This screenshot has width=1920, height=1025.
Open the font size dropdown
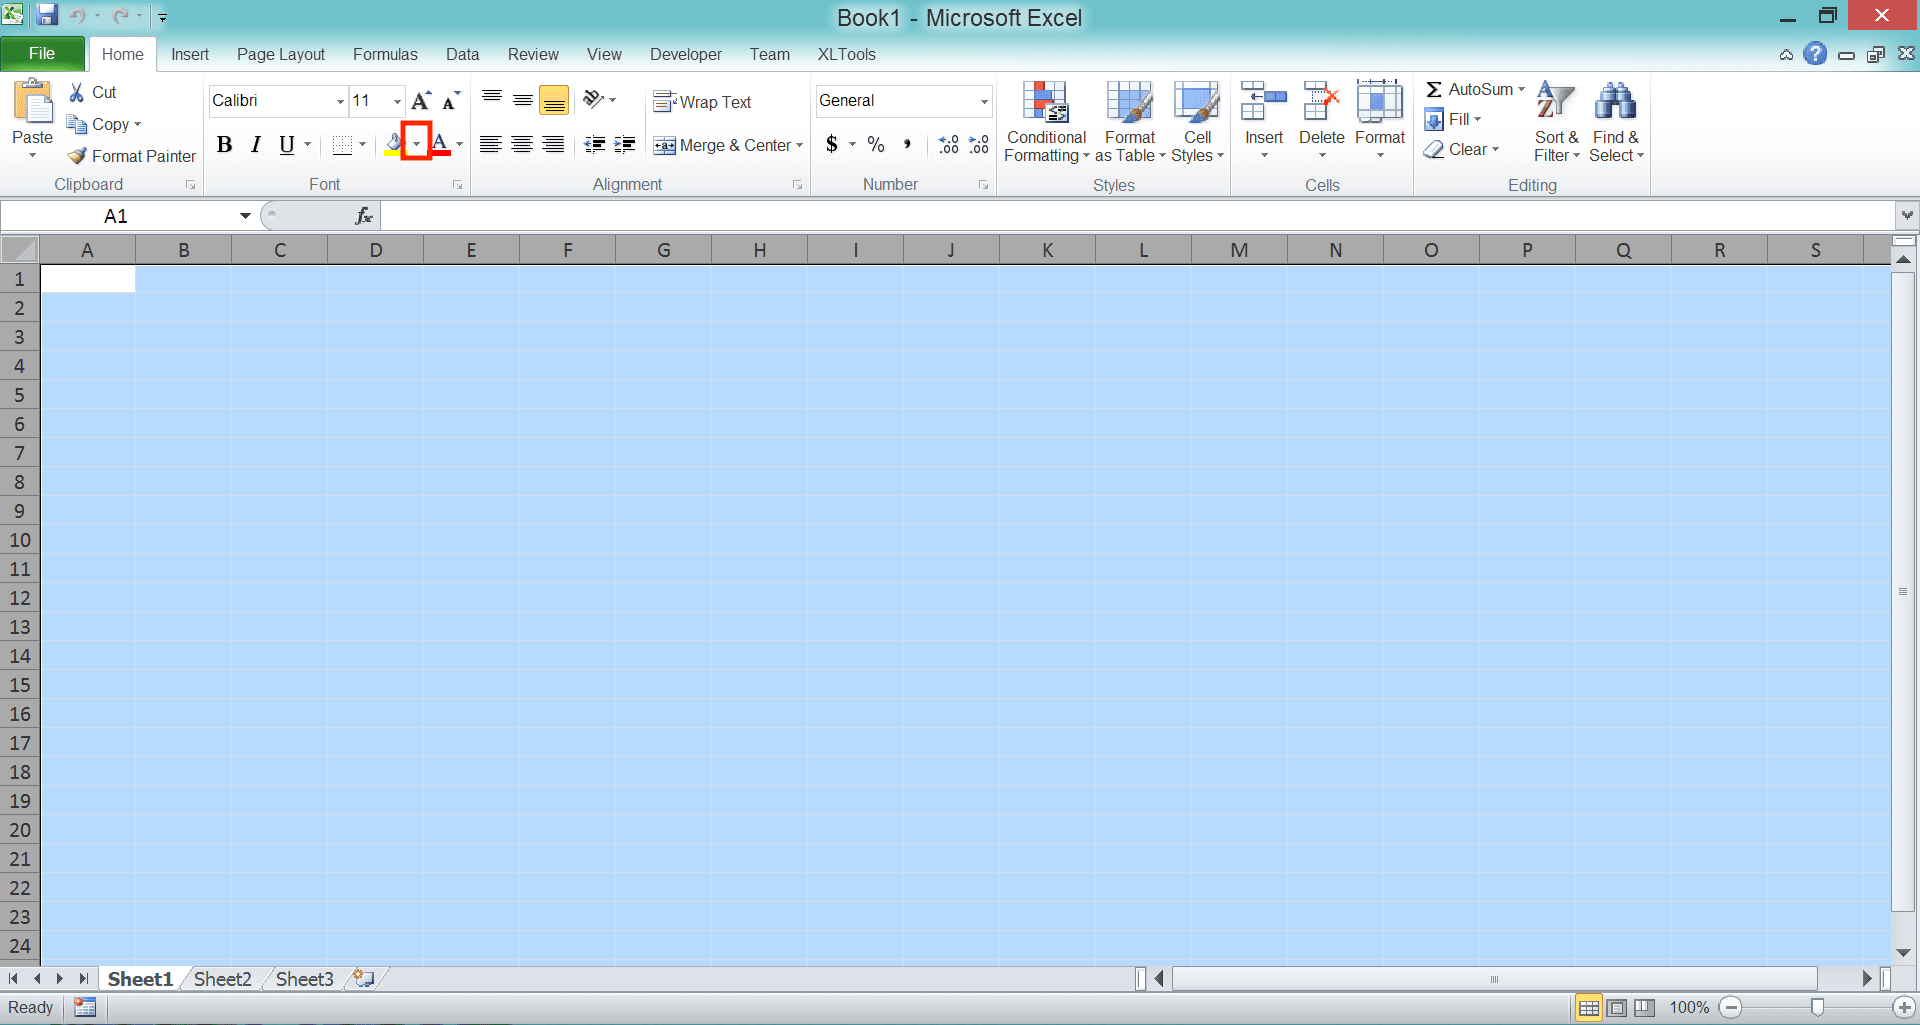point(397,101)
